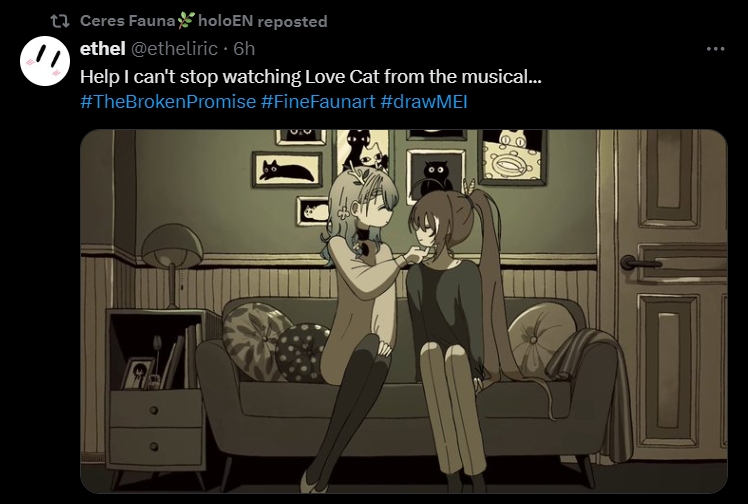Click the photo frame inside the nightstand
Viewport: 748px width, 504px height.
[138, 373]
